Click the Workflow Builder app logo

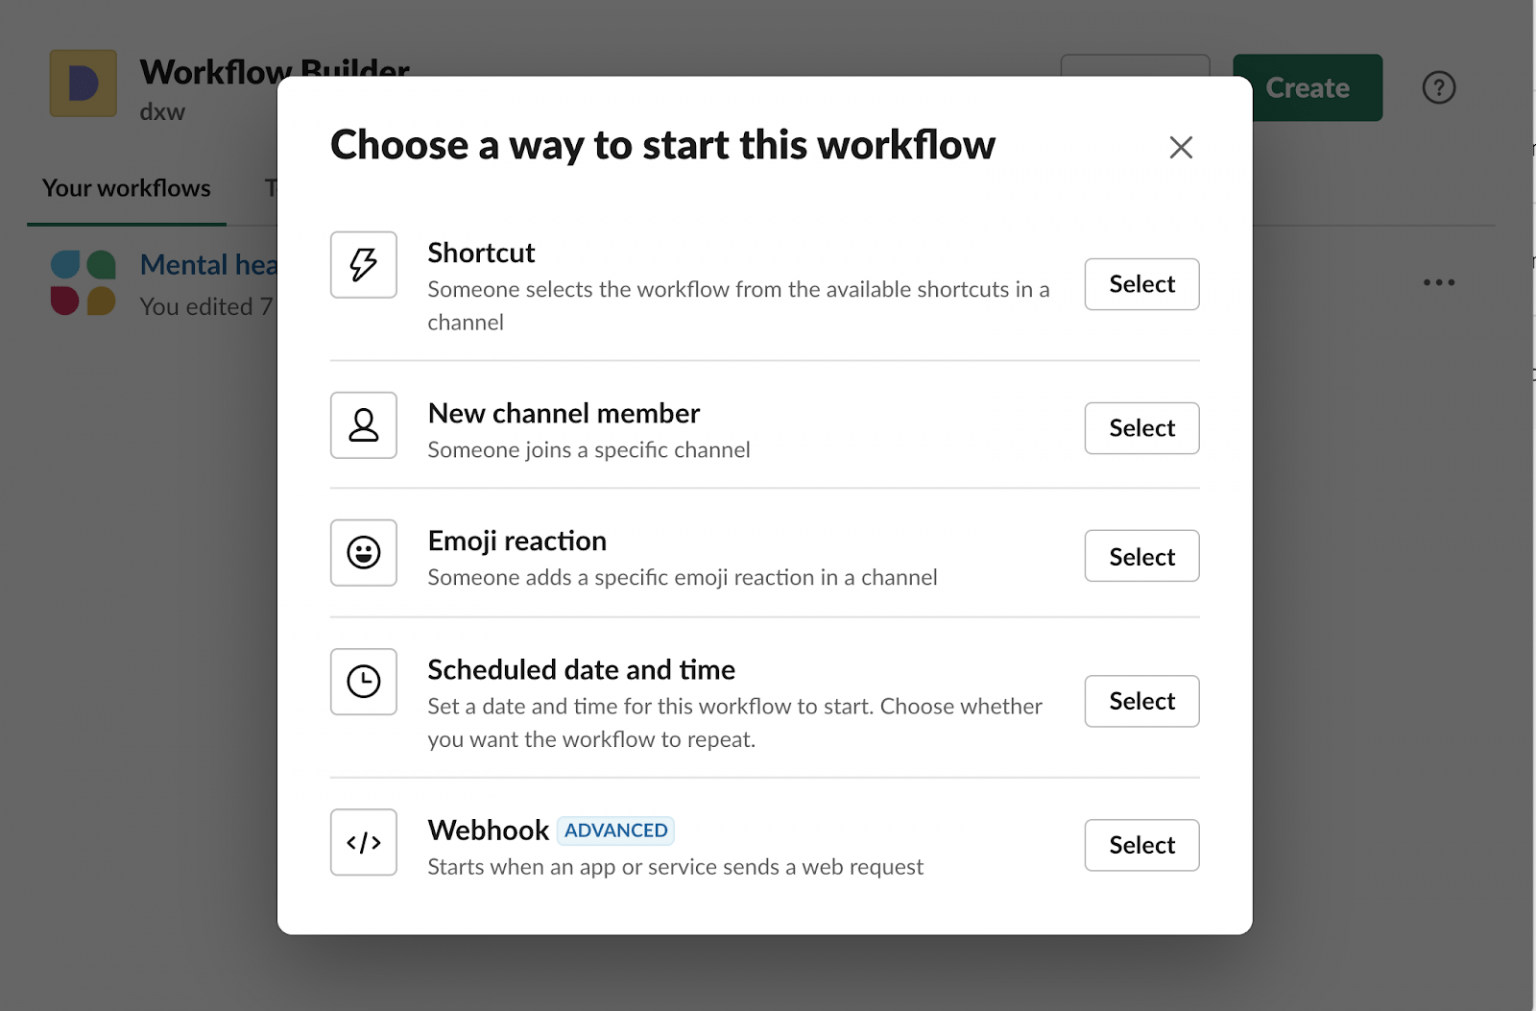pos(83,84)
